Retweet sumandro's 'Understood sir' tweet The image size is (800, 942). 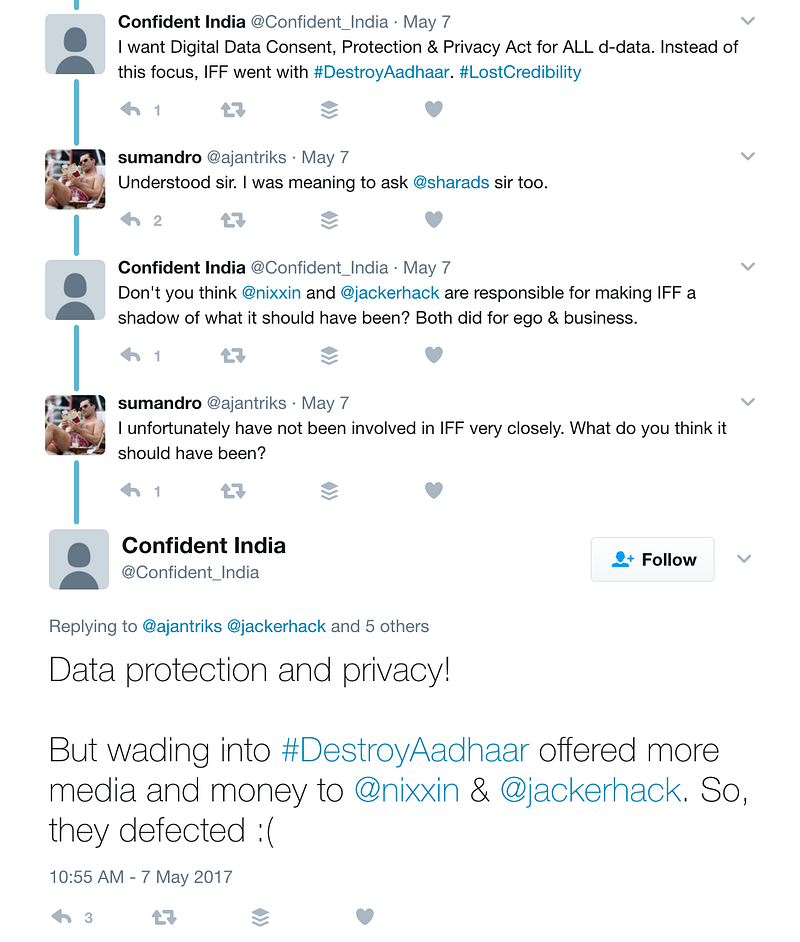(x=233, y=220)
